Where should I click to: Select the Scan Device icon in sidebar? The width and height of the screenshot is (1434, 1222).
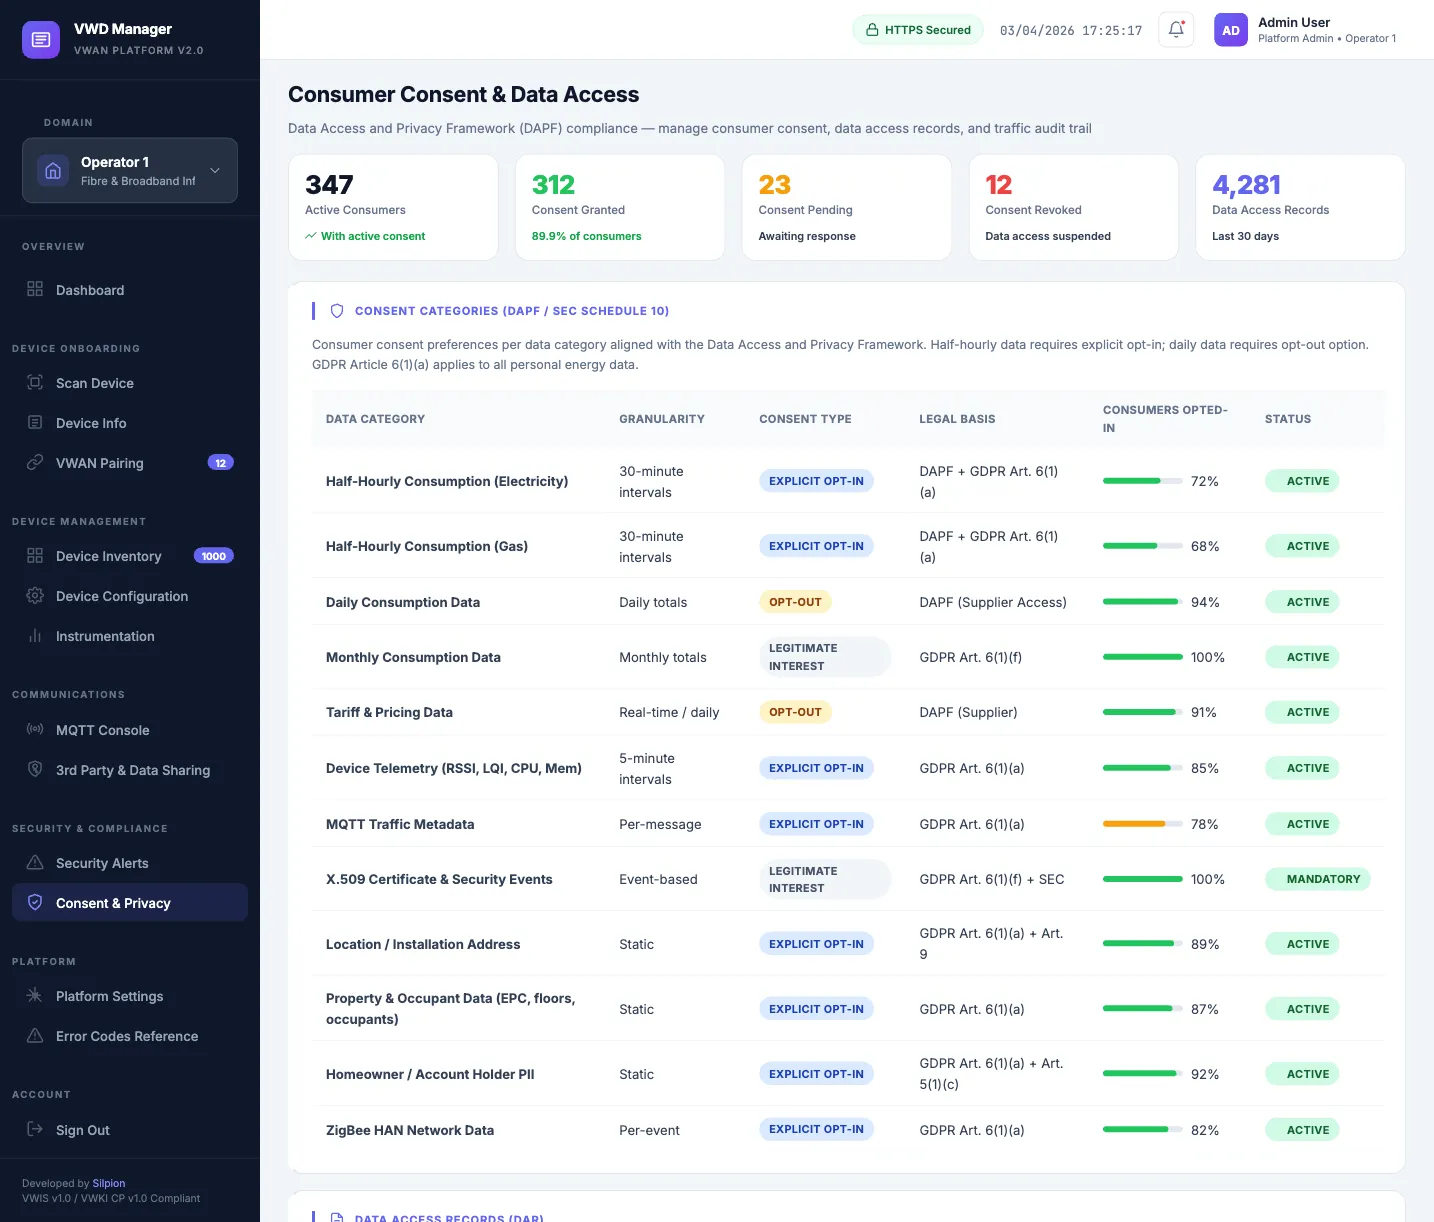[34, 383]
